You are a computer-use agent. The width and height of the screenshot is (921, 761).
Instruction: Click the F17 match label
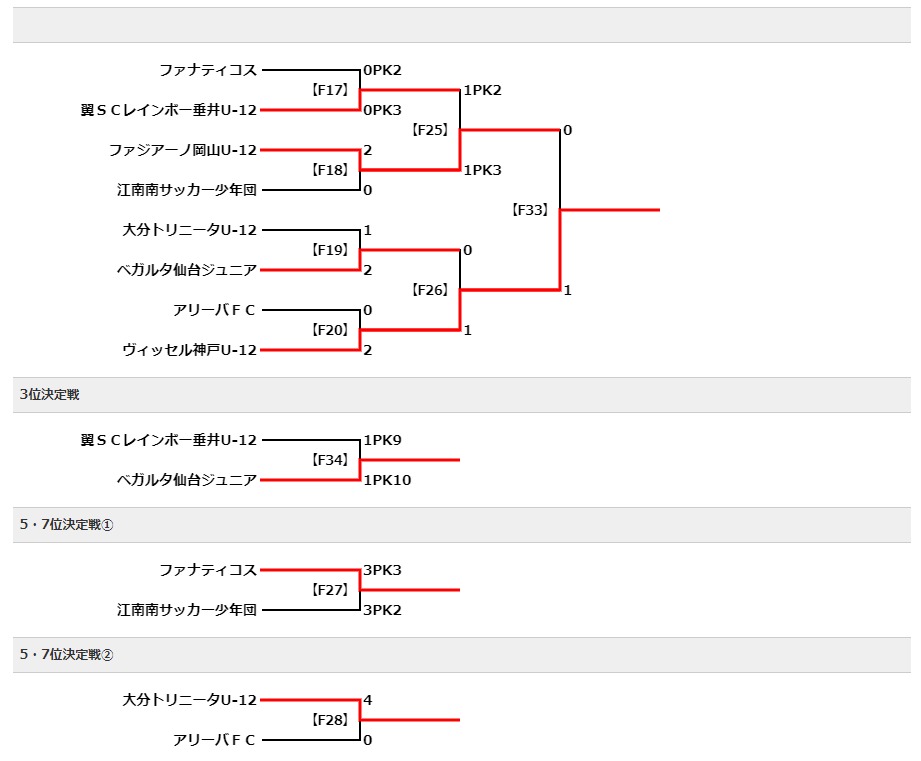[x=330, y=90]
